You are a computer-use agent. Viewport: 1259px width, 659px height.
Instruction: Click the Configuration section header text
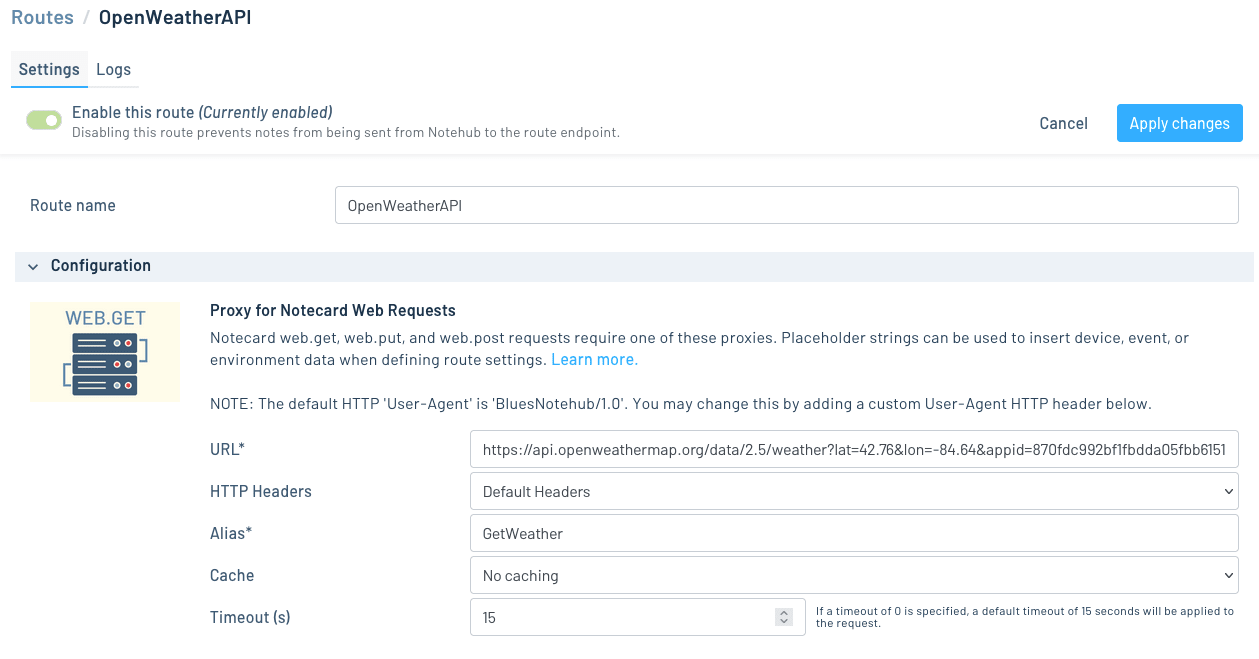click(x=101, y=266)
